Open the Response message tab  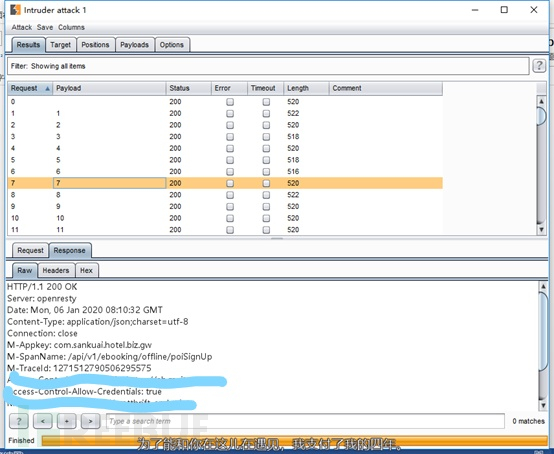point(70,250)
